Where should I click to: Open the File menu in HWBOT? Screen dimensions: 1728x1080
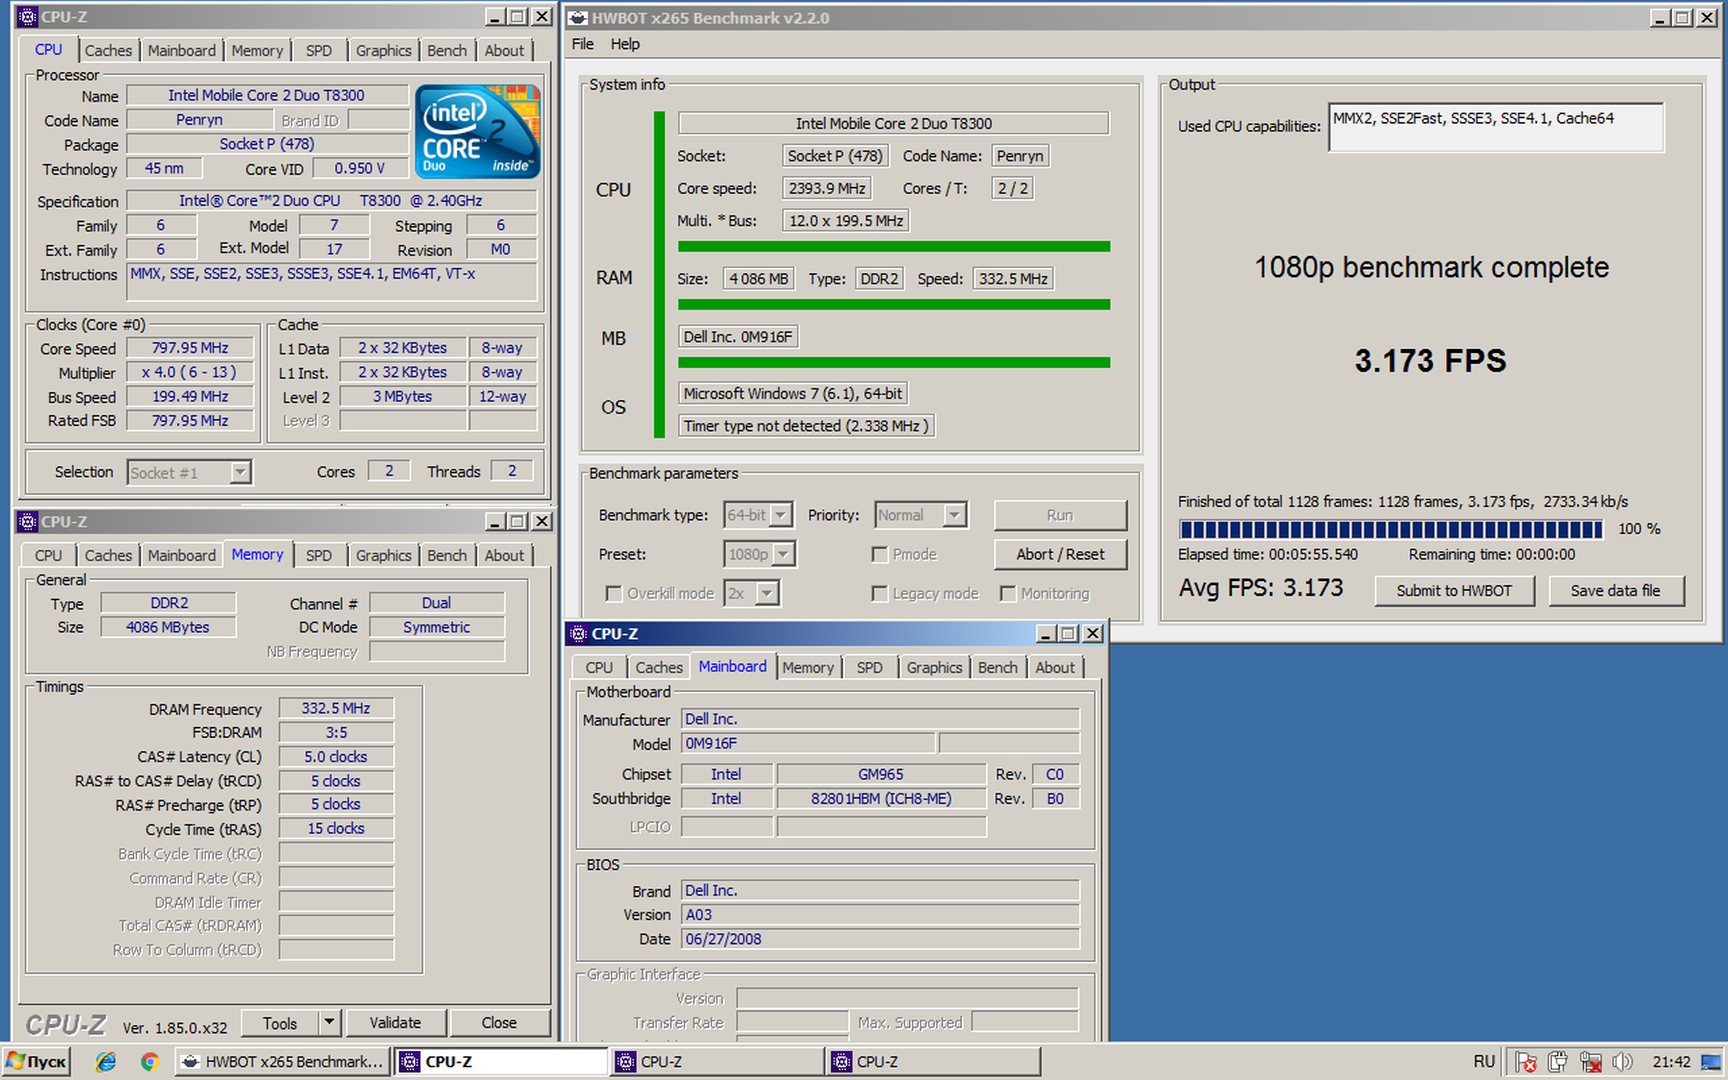pyautogui.click(x=582, y=44)
